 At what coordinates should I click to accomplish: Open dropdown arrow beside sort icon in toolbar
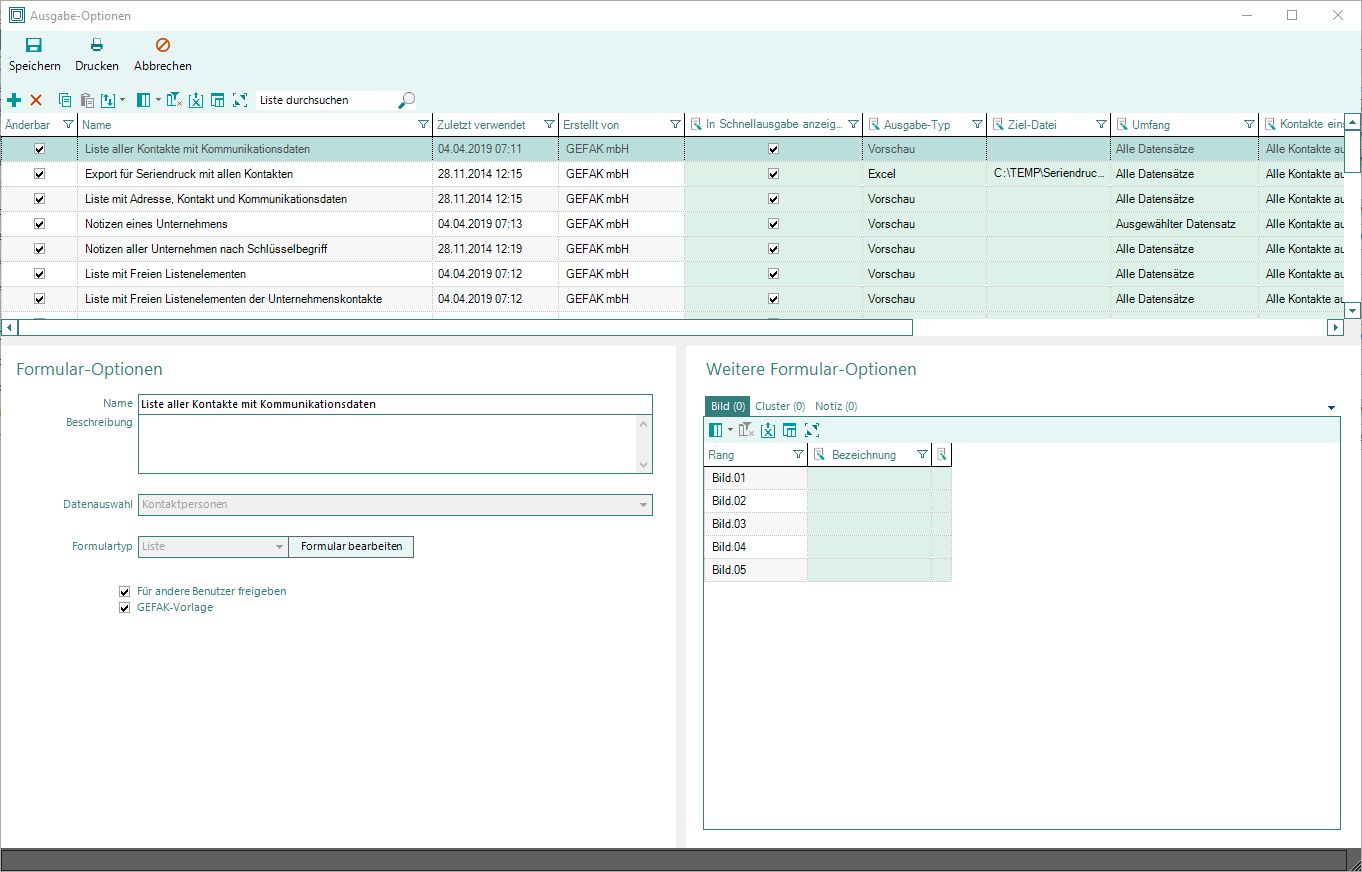click(x=122, y=100)
